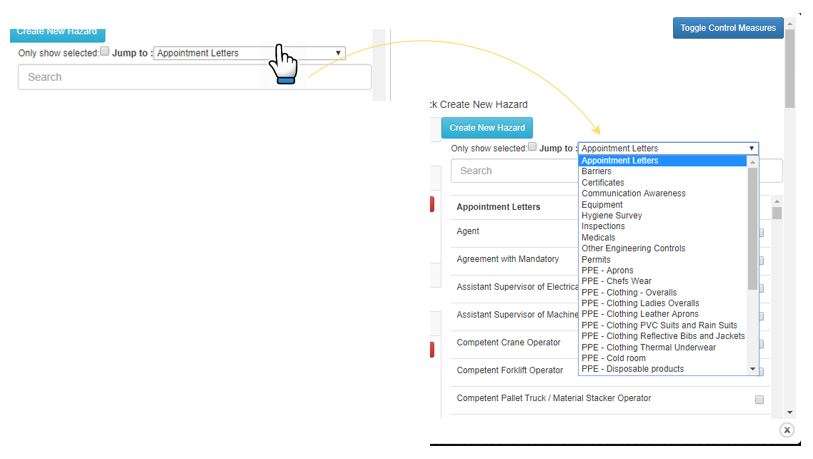
Task: Click Competent Forklift Operator row
Action: click(510, 370)
